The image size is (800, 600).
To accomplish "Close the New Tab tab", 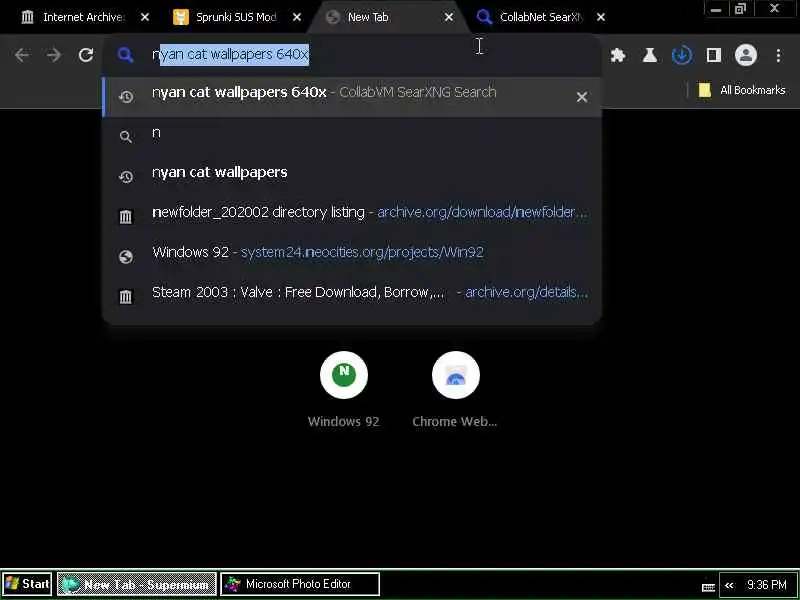I will [449, 17].
